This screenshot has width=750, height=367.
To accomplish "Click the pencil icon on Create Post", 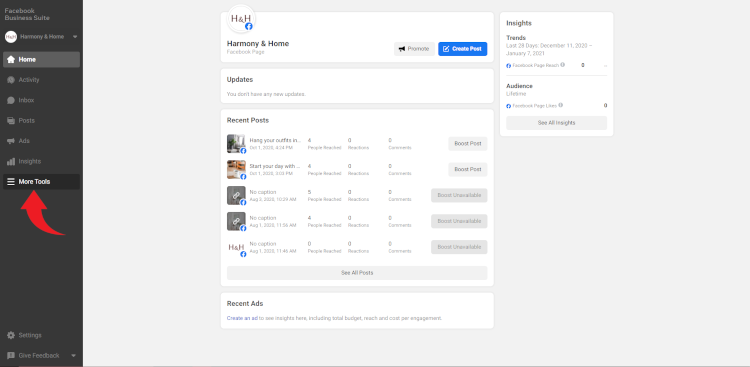I will [446, 49].
